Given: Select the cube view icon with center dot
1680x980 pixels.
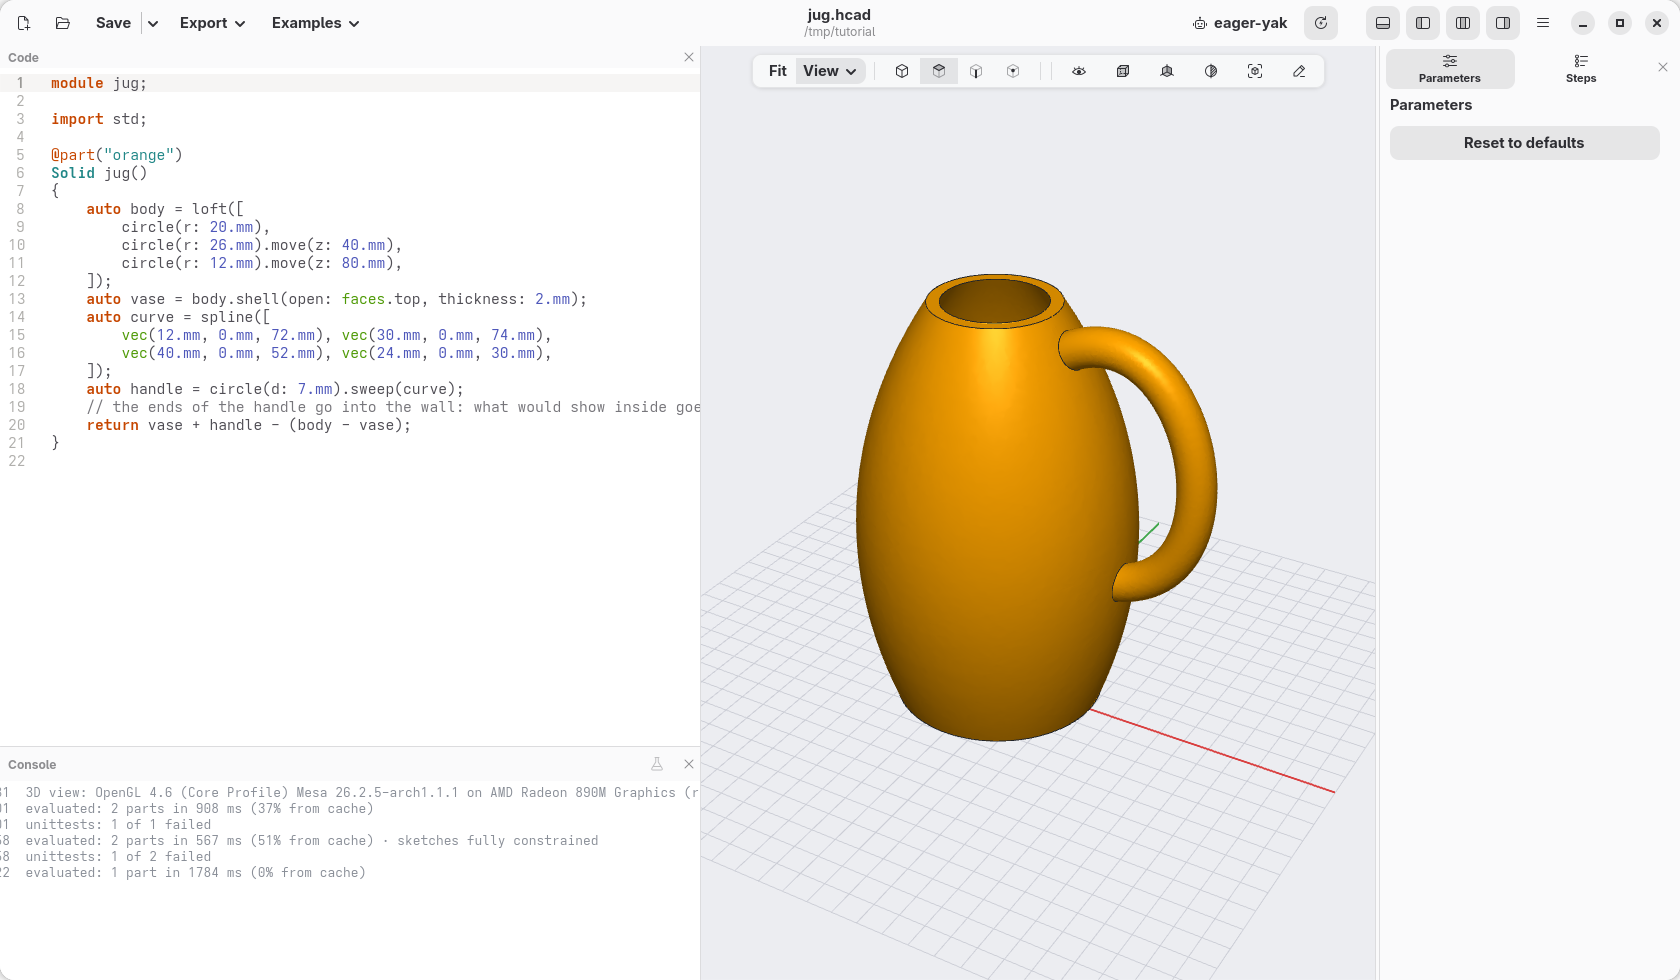Looking at the screenshot, I should click(1013, 71).
